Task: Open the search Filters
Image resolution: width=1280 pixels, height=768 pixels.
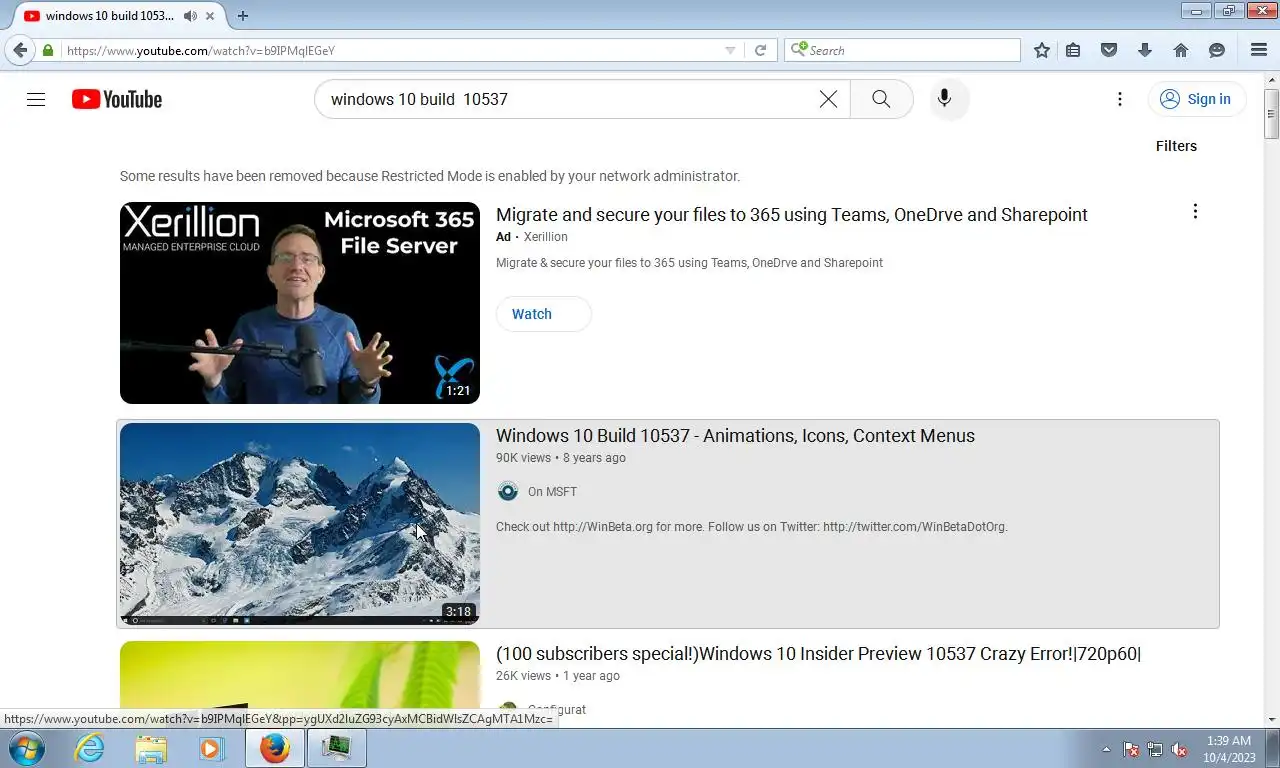Action: click(x=1176, y=146)
